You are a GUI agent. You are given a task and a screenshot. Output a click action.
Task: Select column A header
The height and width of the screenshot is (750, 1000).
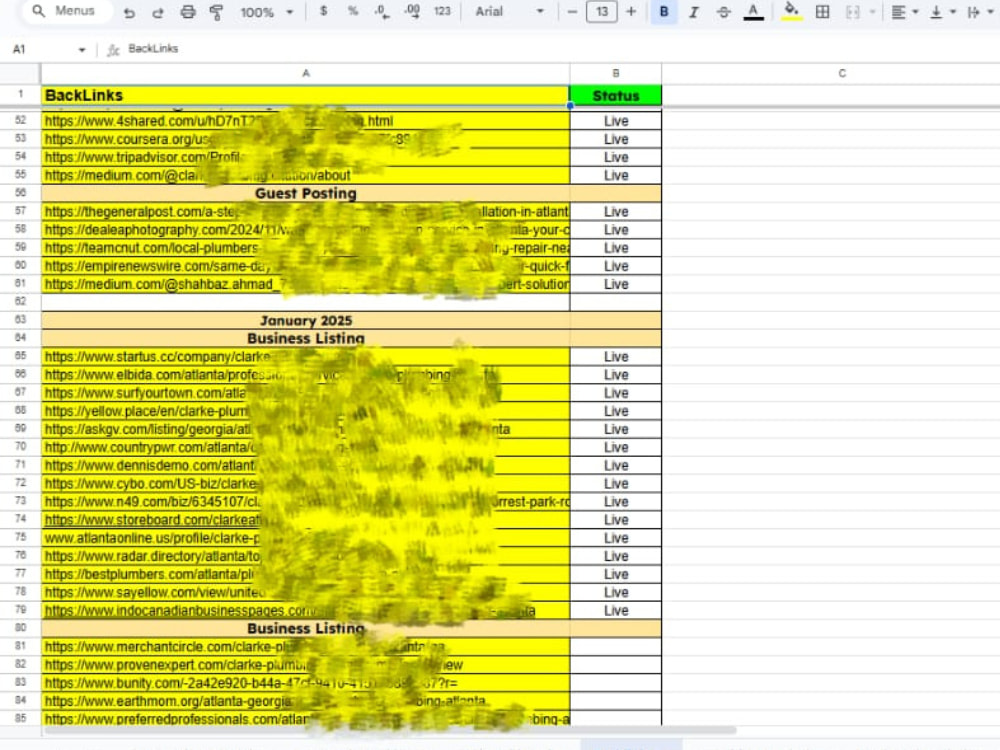305,73
